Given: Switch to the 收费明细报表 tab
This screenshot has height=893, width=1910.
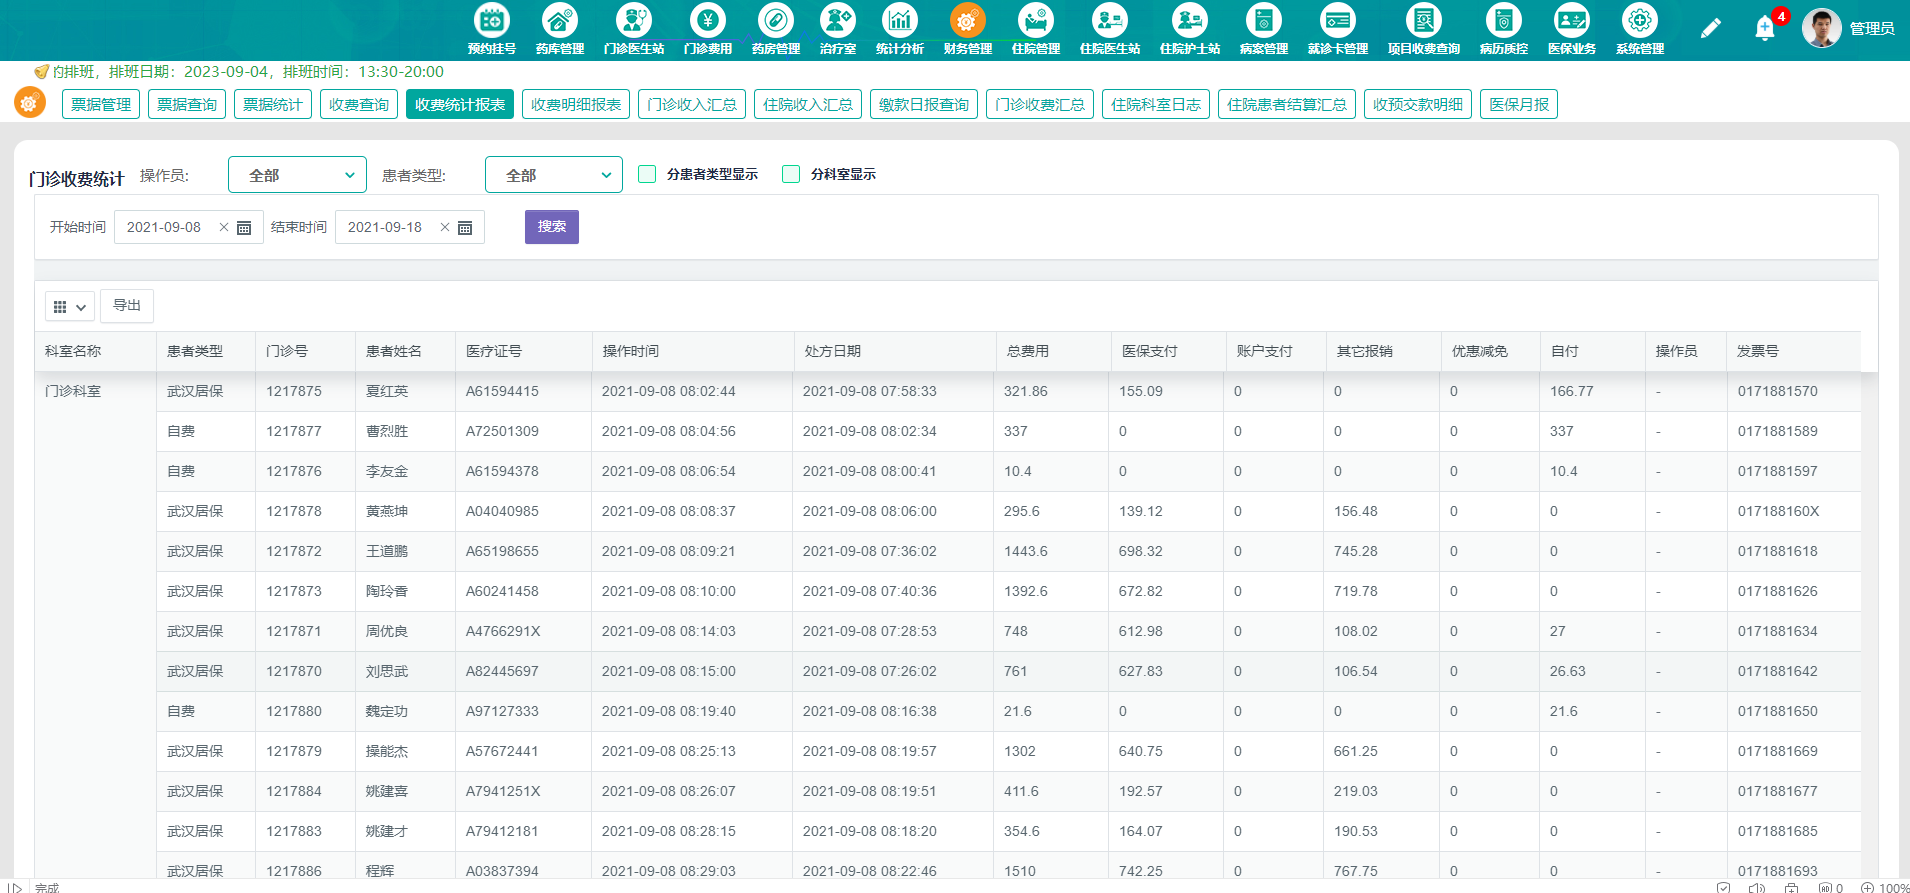Looking at the screenshot, I should 575,105.
